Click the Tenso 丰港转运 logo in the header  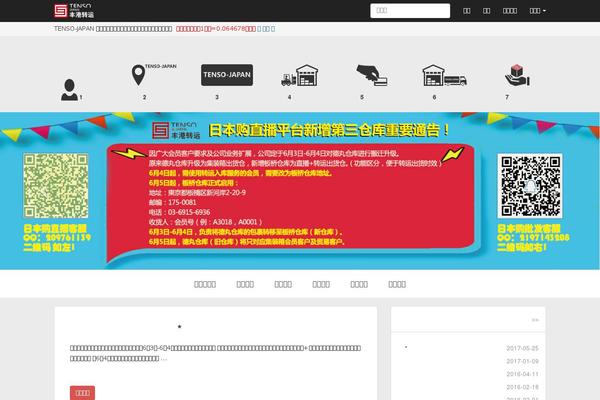point(74,11)
